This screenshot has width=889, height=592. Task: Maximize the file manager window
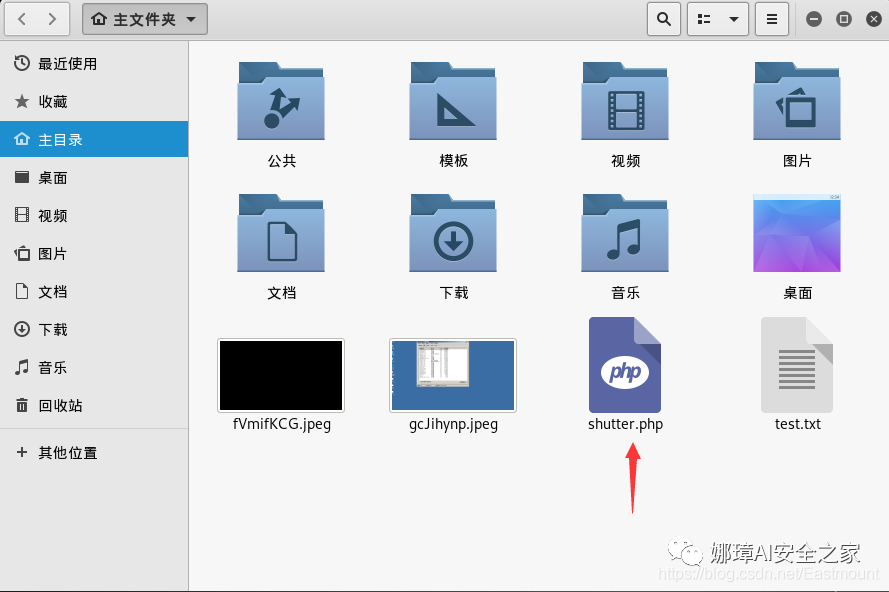(844, 19)
